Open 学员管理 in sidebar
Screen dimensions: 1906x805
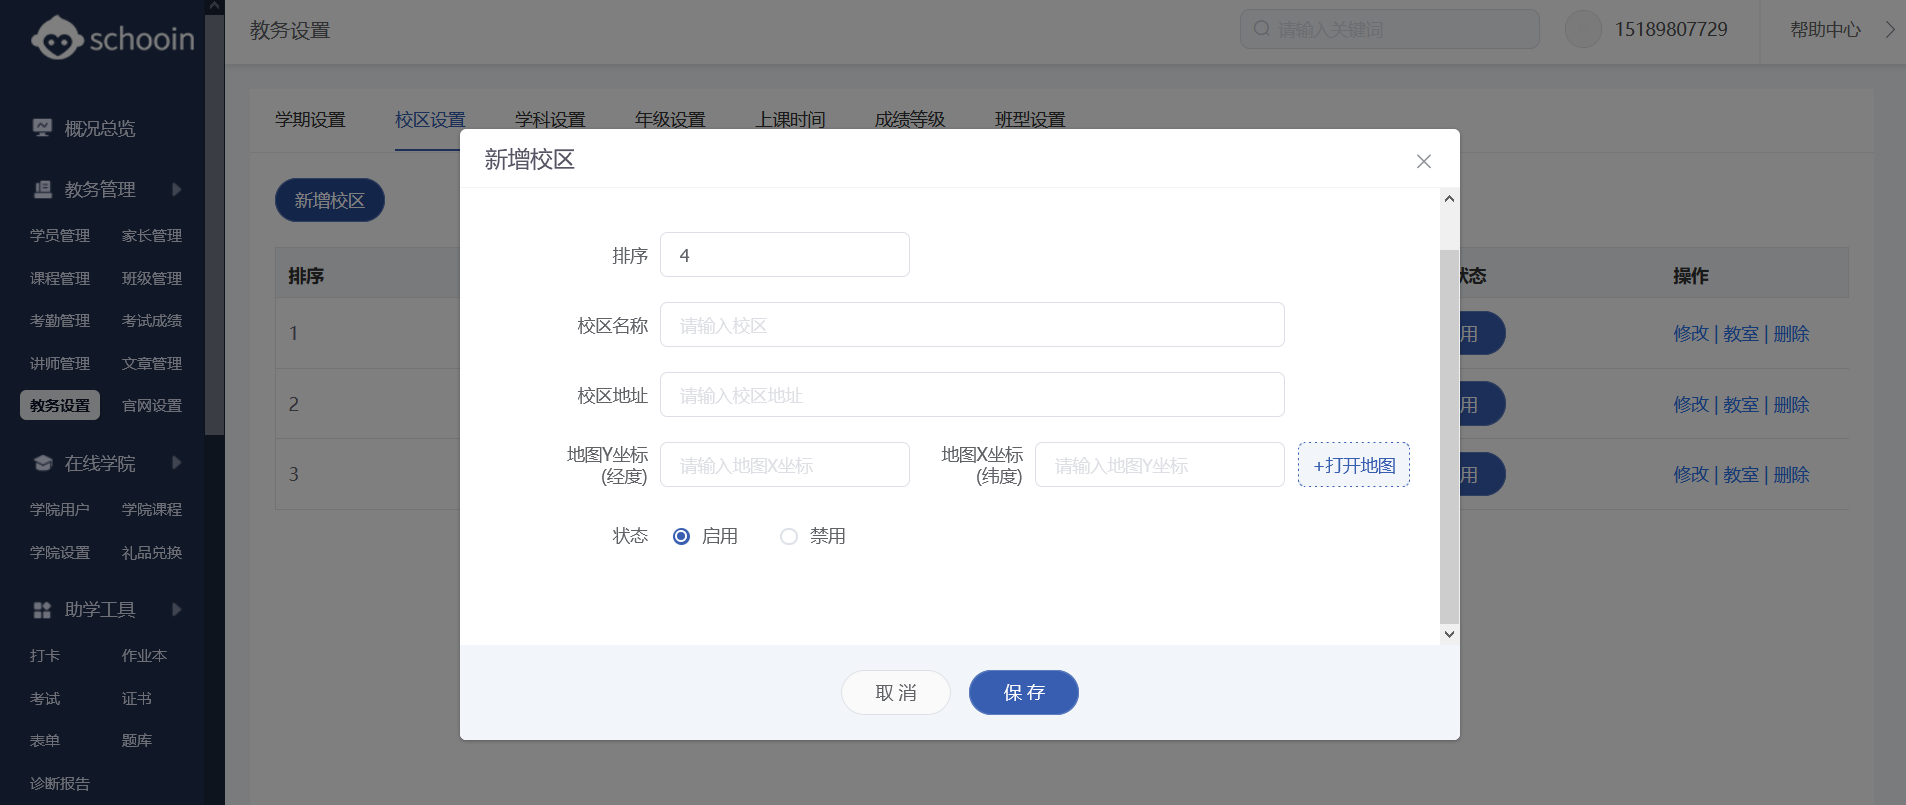tap(60, 236)
